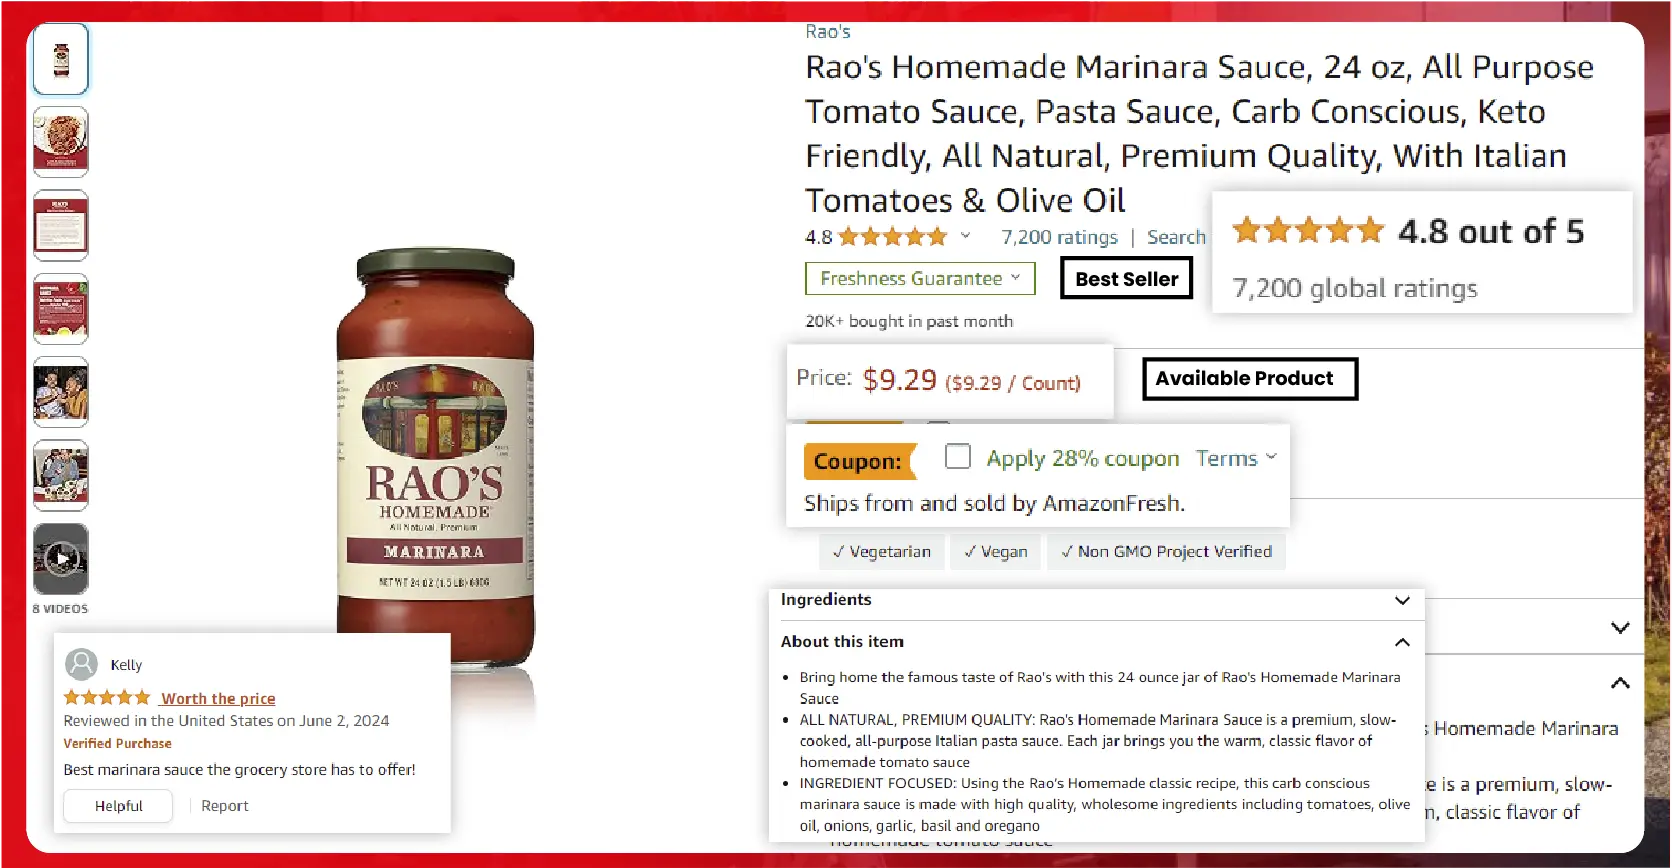Viewport: 1672px width, 868px height.
Task: Click the Search link next to ratings
Action: 1176,237
